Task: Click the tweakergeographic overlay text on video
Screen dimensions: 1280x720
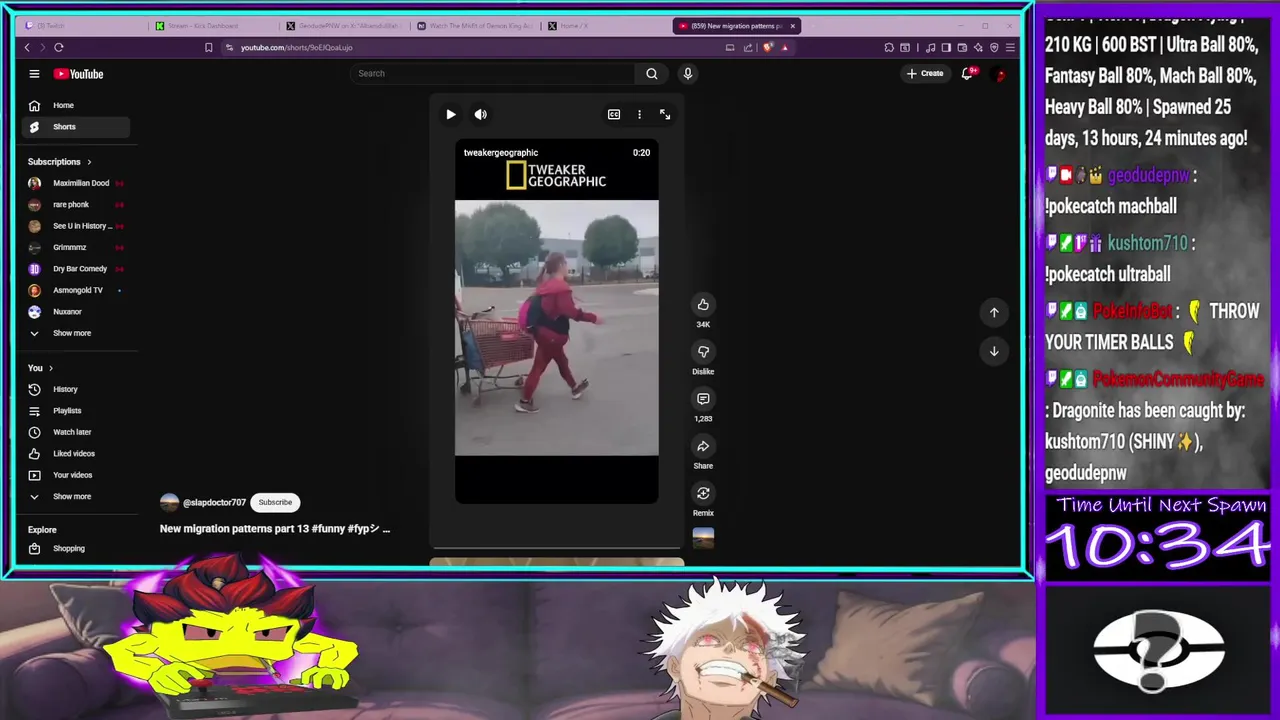Action: (500, 152)
